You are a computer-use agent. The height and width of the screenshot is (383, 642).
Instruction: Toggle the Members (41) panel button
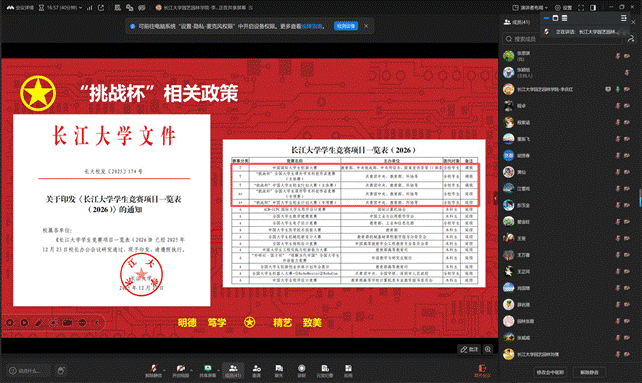click(x=233, y=371)
